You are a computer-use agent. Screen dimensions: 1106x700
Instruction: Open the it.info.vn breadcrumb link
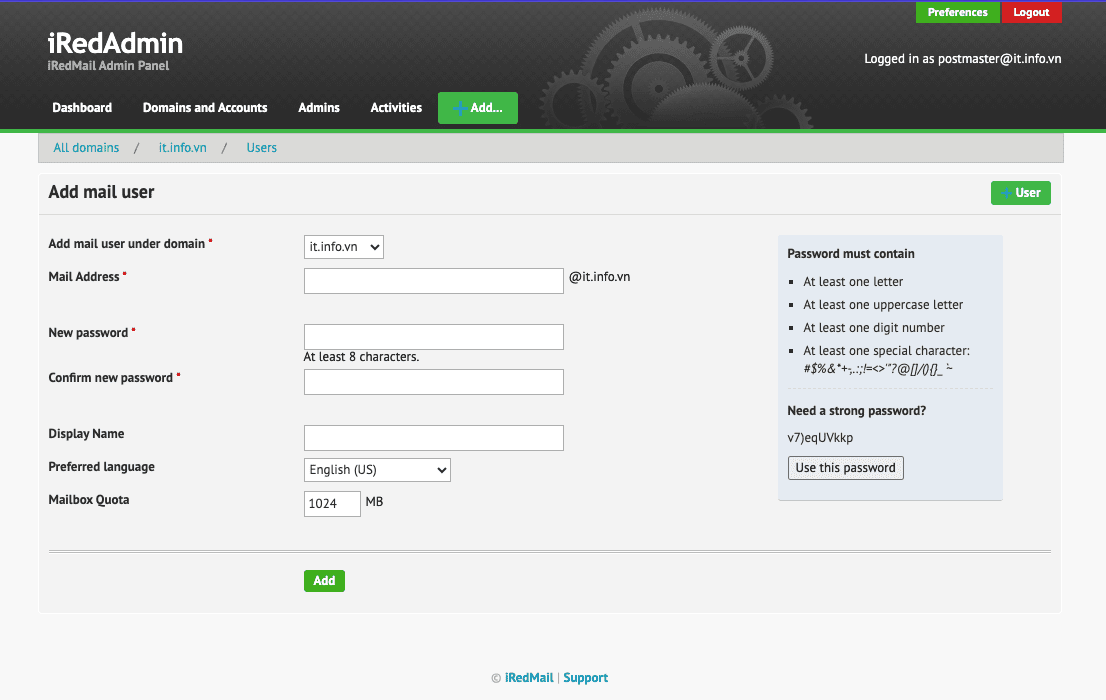point(183,148)
